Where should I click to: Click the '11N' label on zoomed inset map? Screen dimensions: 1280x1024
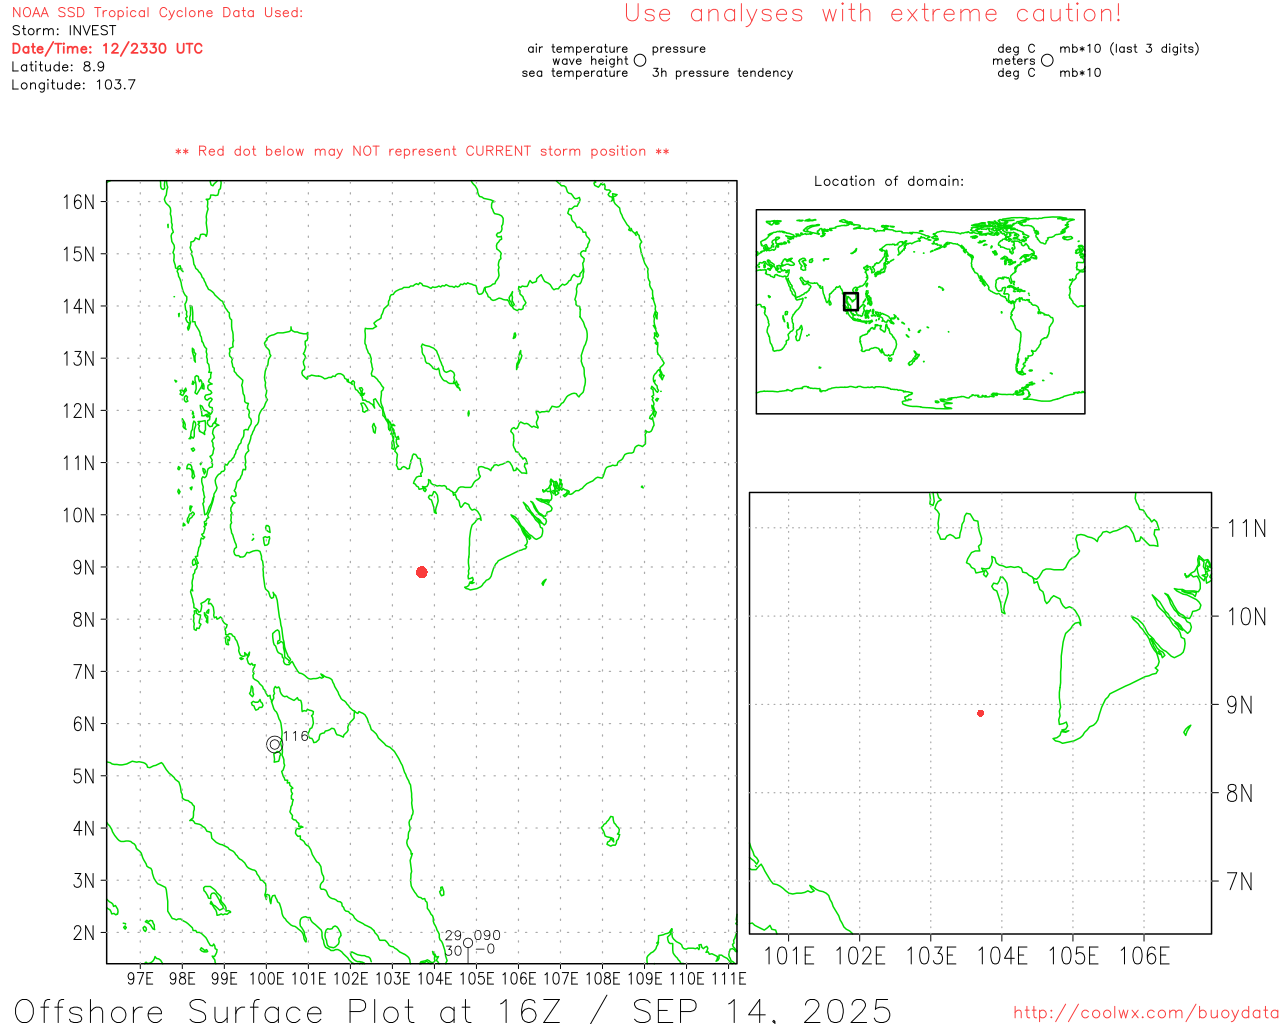click(x=1246, y=528)
